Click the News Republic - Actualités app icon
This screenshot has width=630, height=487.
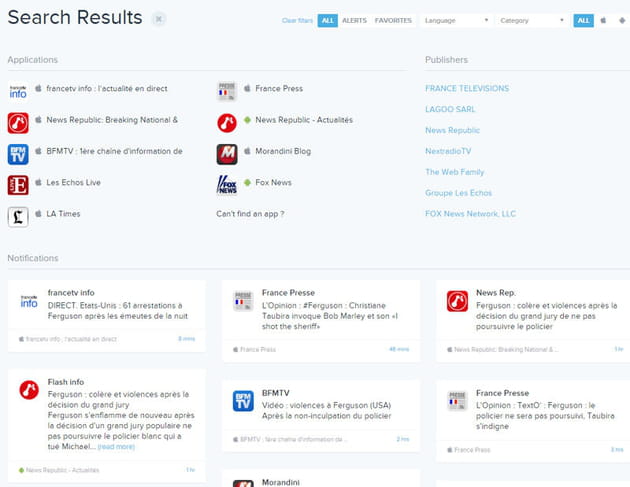click(227, 123)
